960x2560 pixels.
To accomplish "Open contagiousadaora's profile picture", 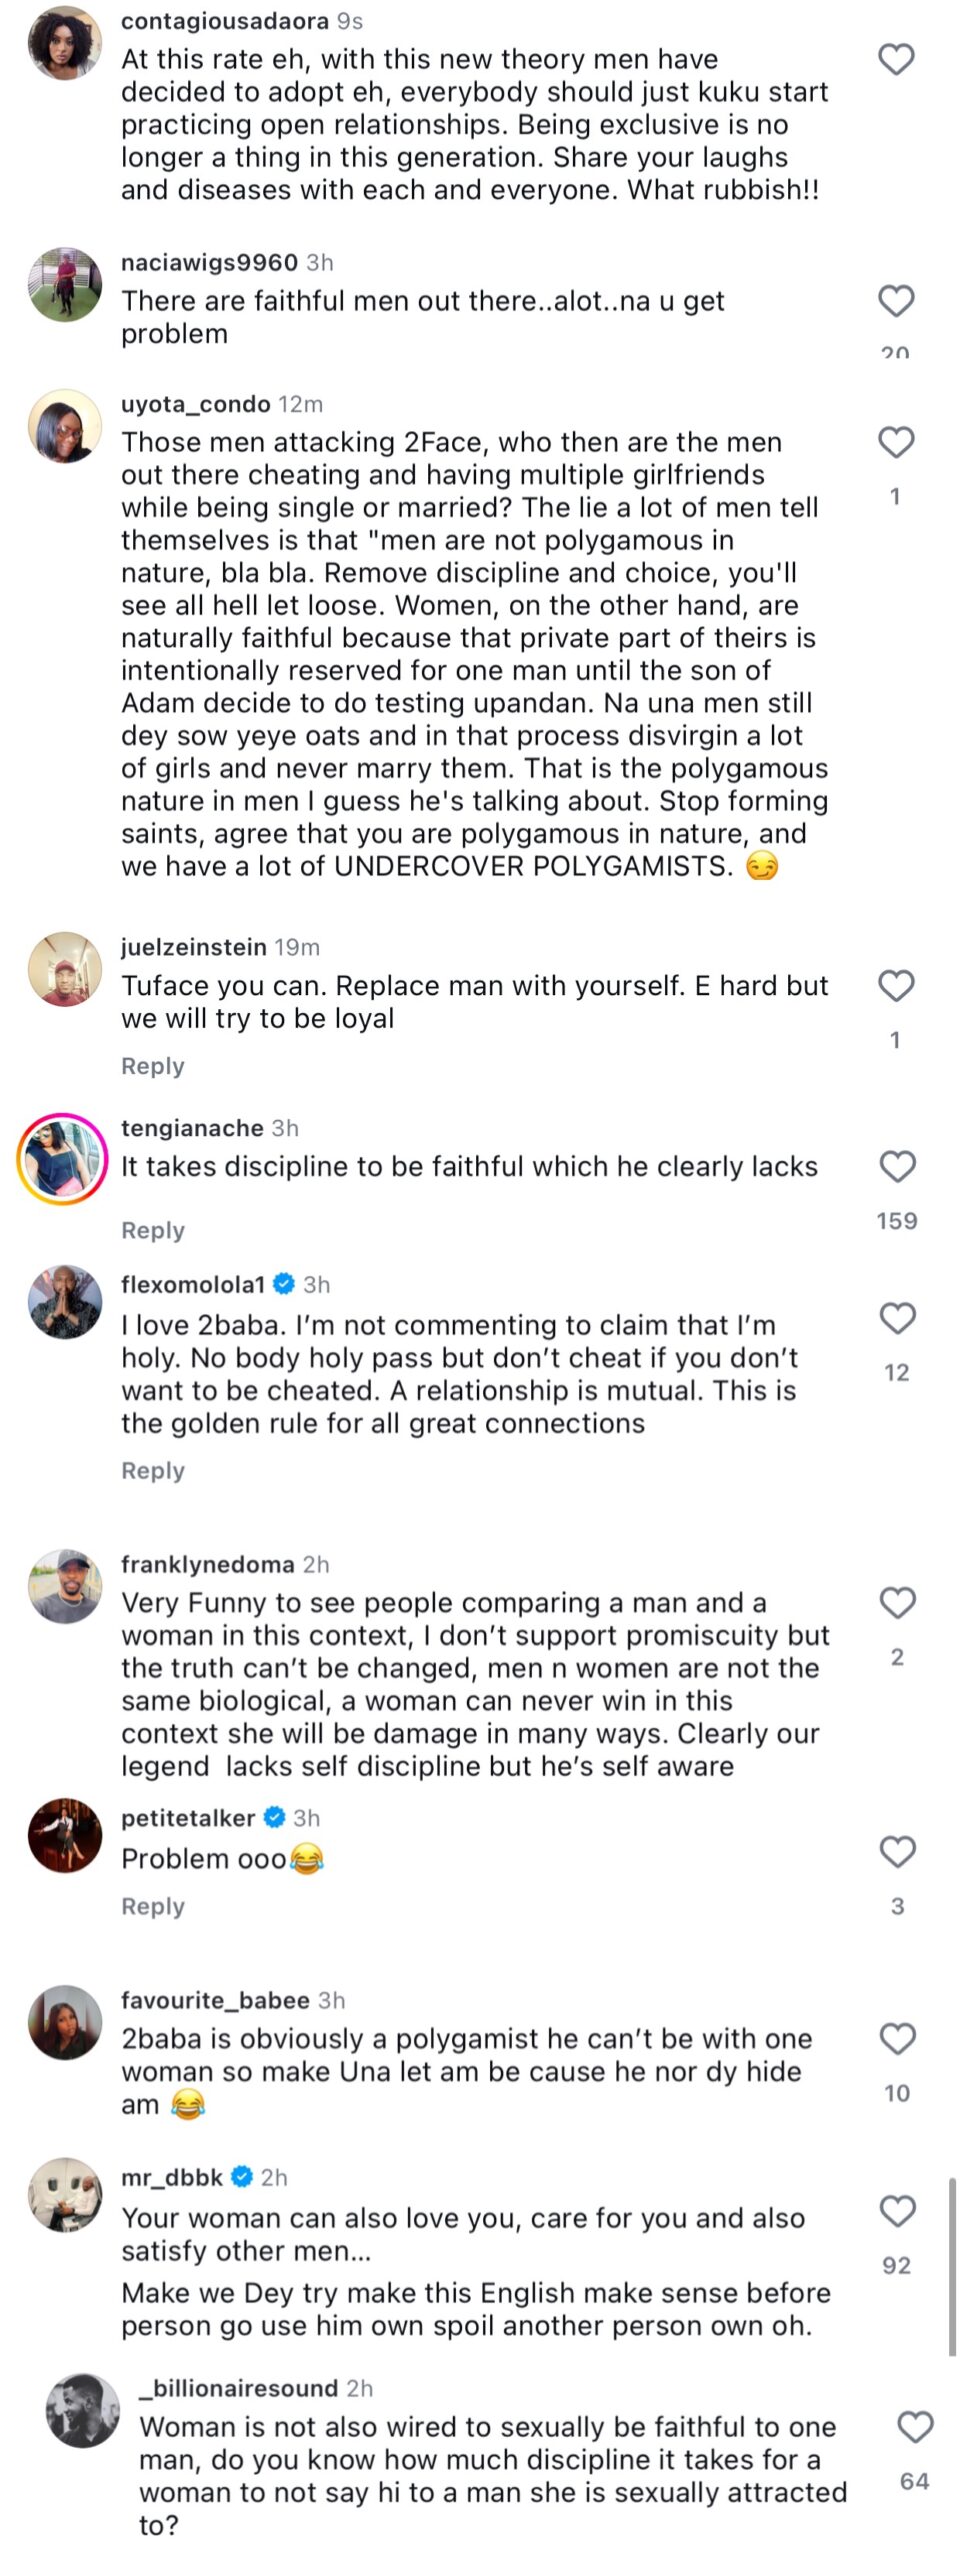I will click(x=65, y=43).
